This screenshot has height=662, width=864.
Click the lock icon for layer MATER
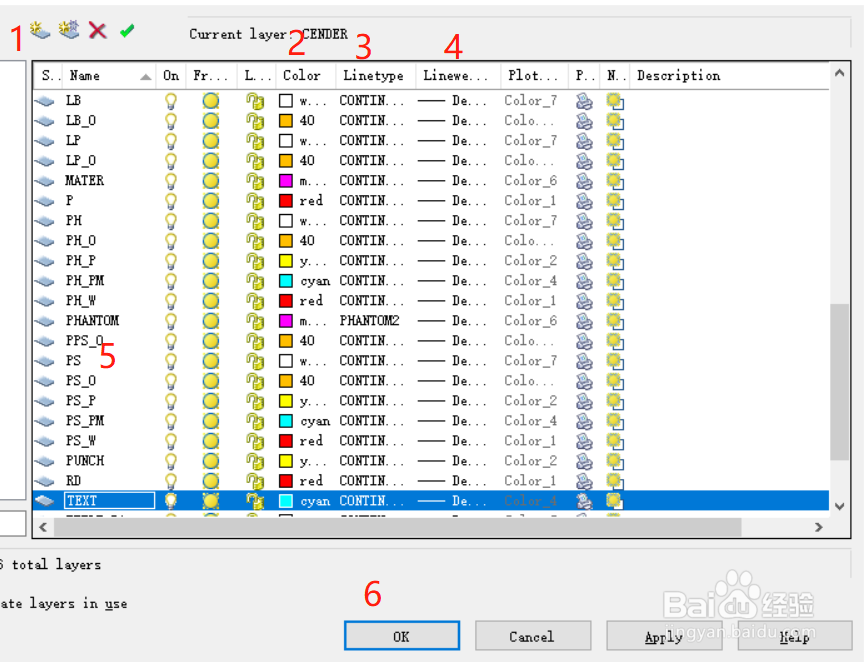click(x=255, y=181)
